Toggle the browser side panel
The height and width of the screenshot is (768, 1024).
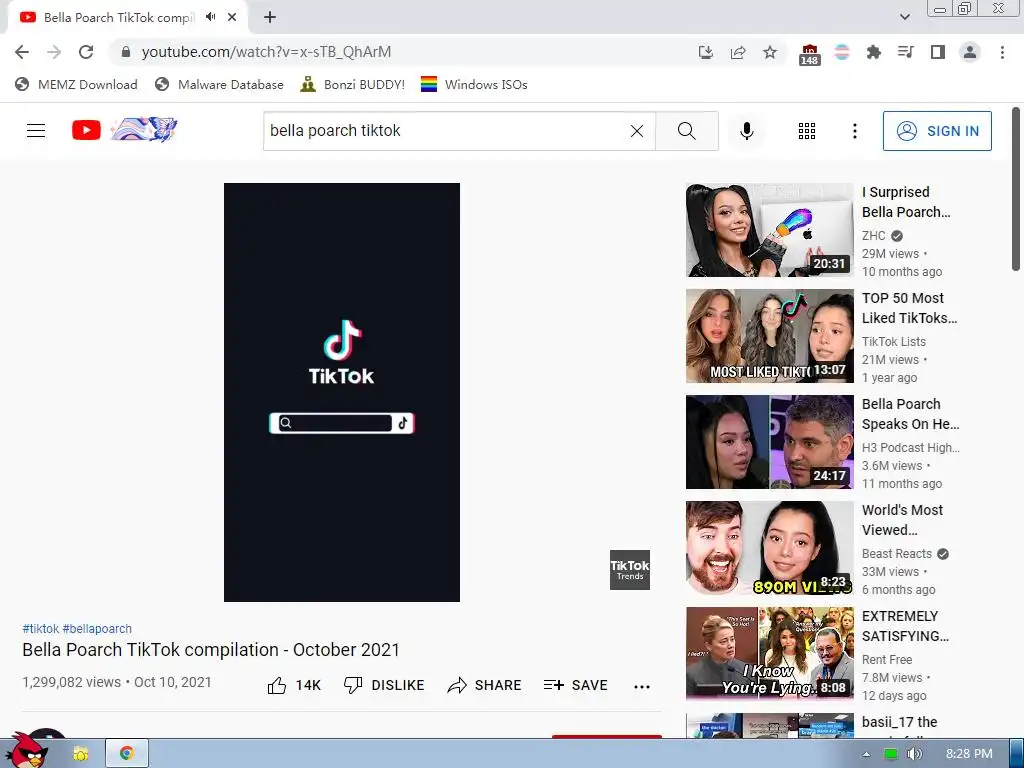click(x=938, y=52)
